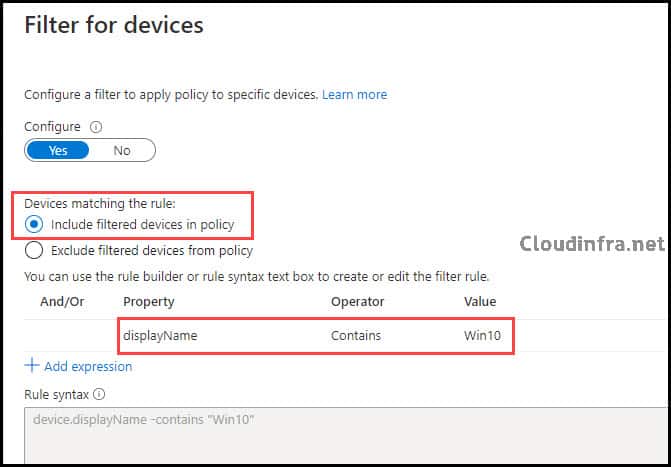Click inside the Rule syntax text box
This screenshot has height=467, width=671.
coord(347,434)
